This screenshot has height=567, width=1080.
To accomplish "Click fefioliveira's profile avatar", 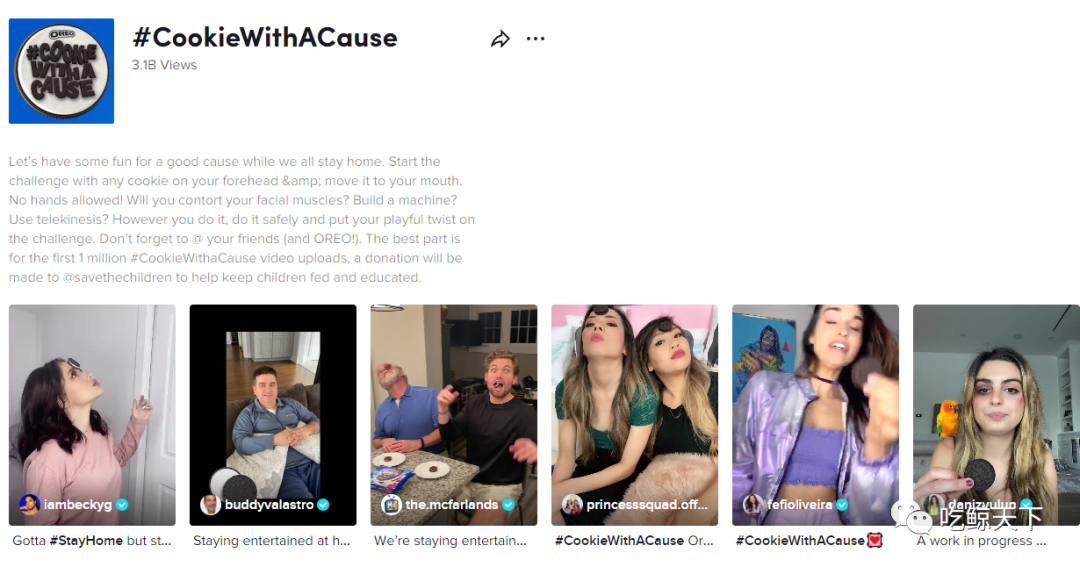I will click(753, 504).
